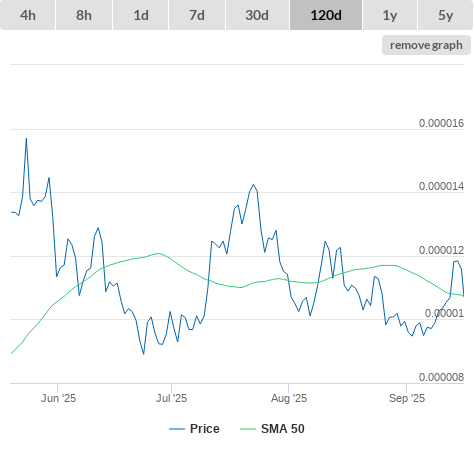
Task: Switch chart to 1y range
Action: point(390,15)
